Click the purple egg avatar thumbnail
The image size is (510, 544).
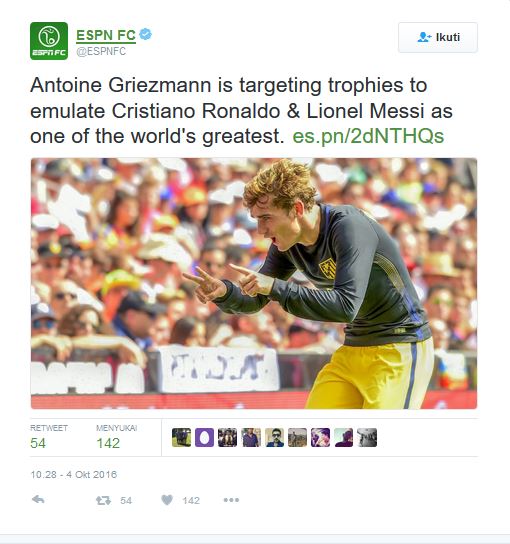coord(204,437)
